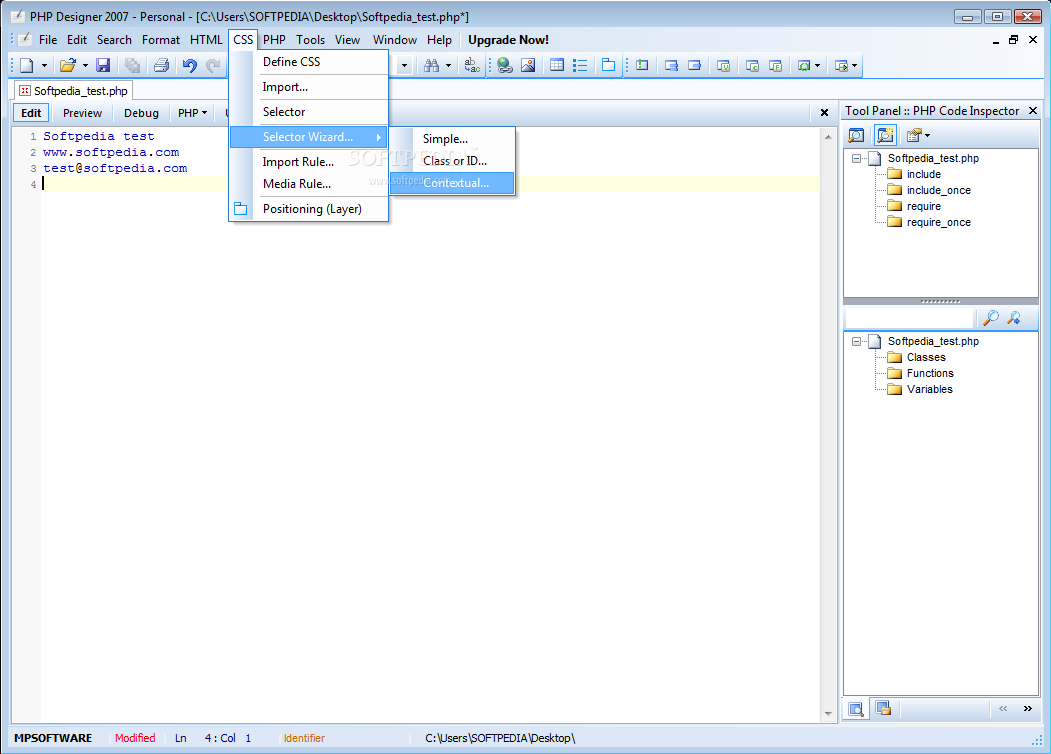Screen dimensions: 1051x754
Task: Choose Define CSS from the CSS menu
Action: (309, 62)
